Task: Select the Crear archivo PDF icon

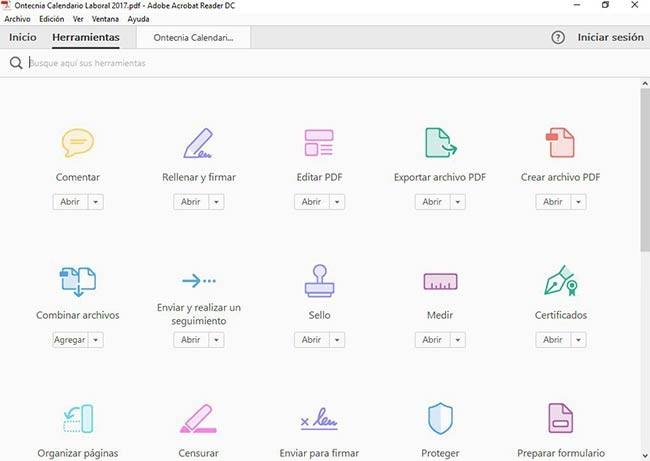Action: [560, 143]
